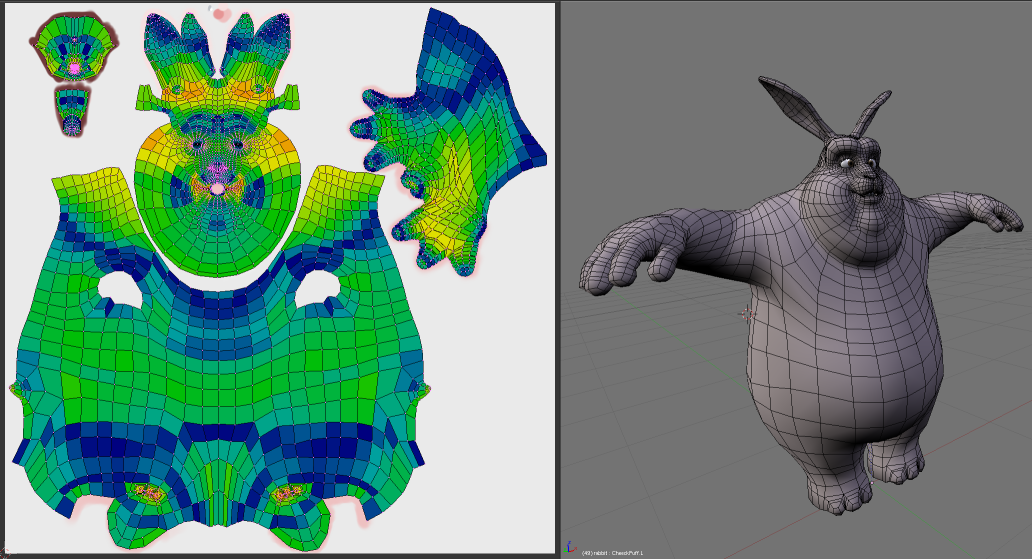This screenshot has width=1032, height=559.
Task: Click the 3D cursor beside the rabbit's belly
Action: click(x=746, y=313)
